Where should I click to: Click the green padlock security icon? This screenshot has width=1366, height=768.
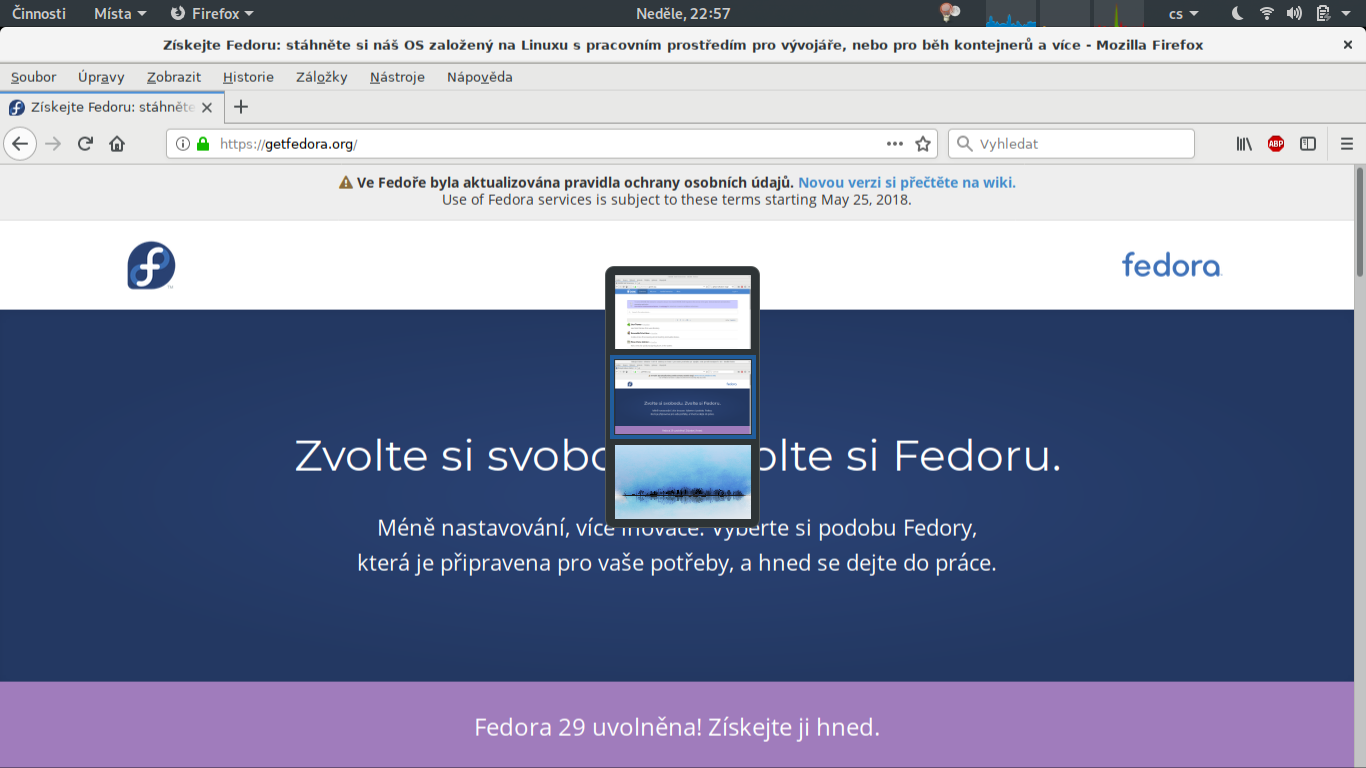point(203,144)
